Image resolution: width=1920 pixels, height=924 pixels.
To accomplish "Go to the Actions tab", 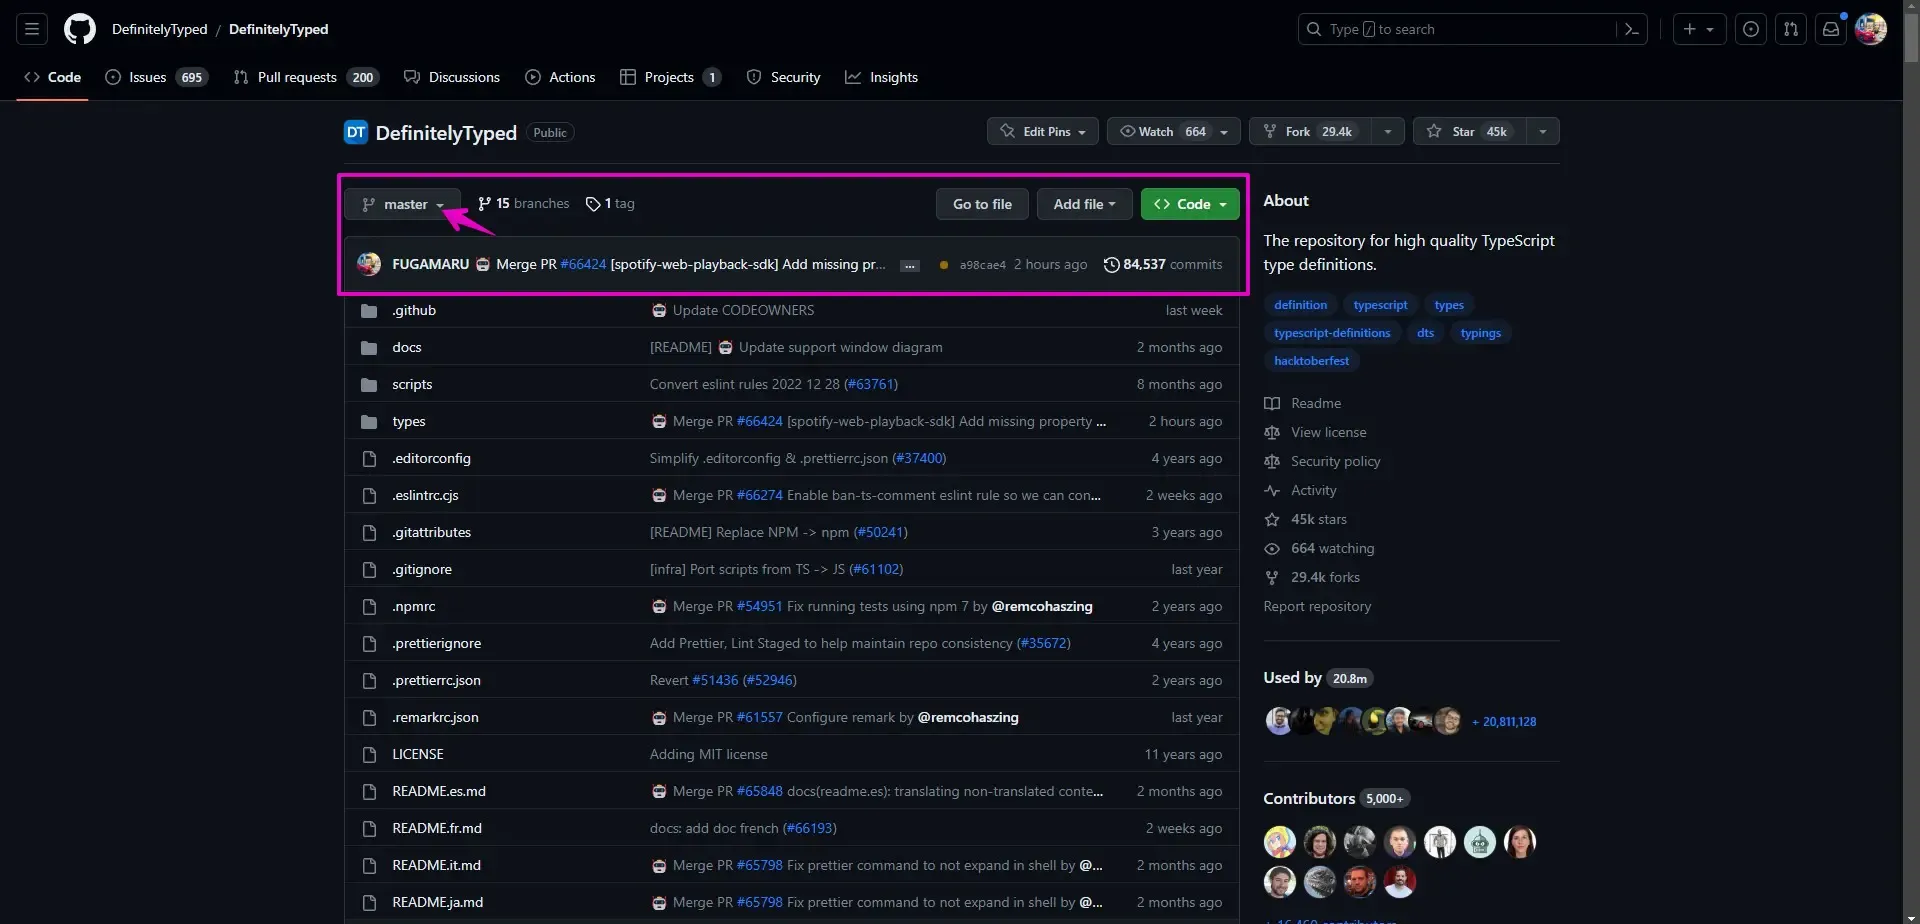I will pos(560,77).
